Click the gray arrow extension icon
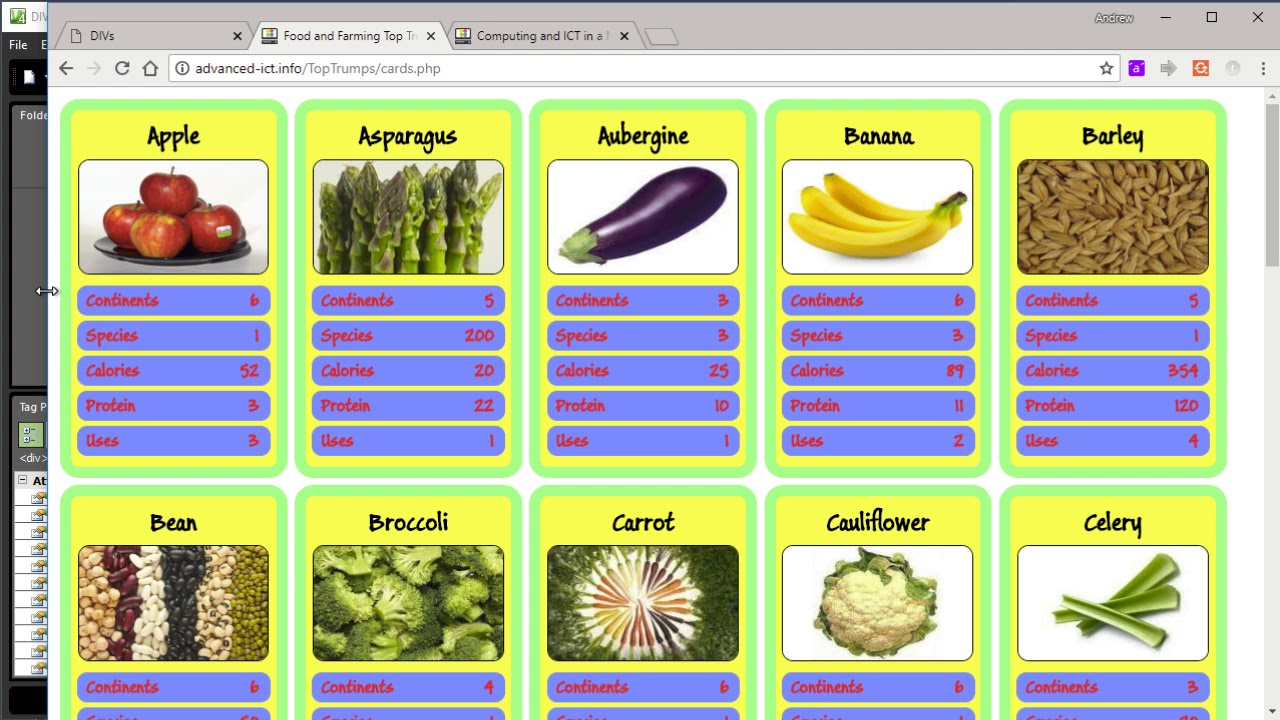Viewport: 1280px width, 720px height. click(1168, 68)
